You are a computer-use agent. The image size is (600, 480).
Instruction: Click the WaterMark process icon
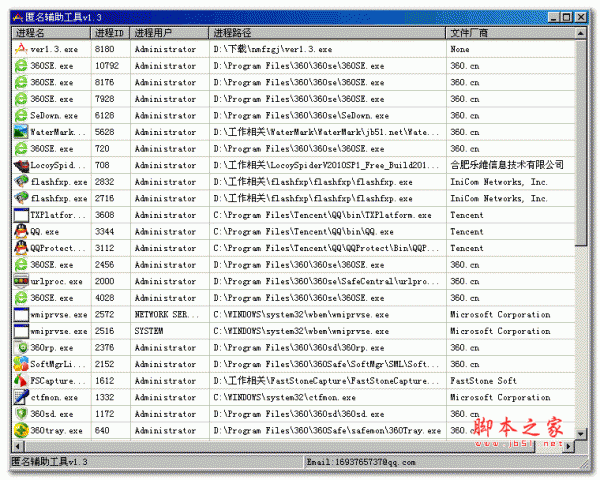21,132
